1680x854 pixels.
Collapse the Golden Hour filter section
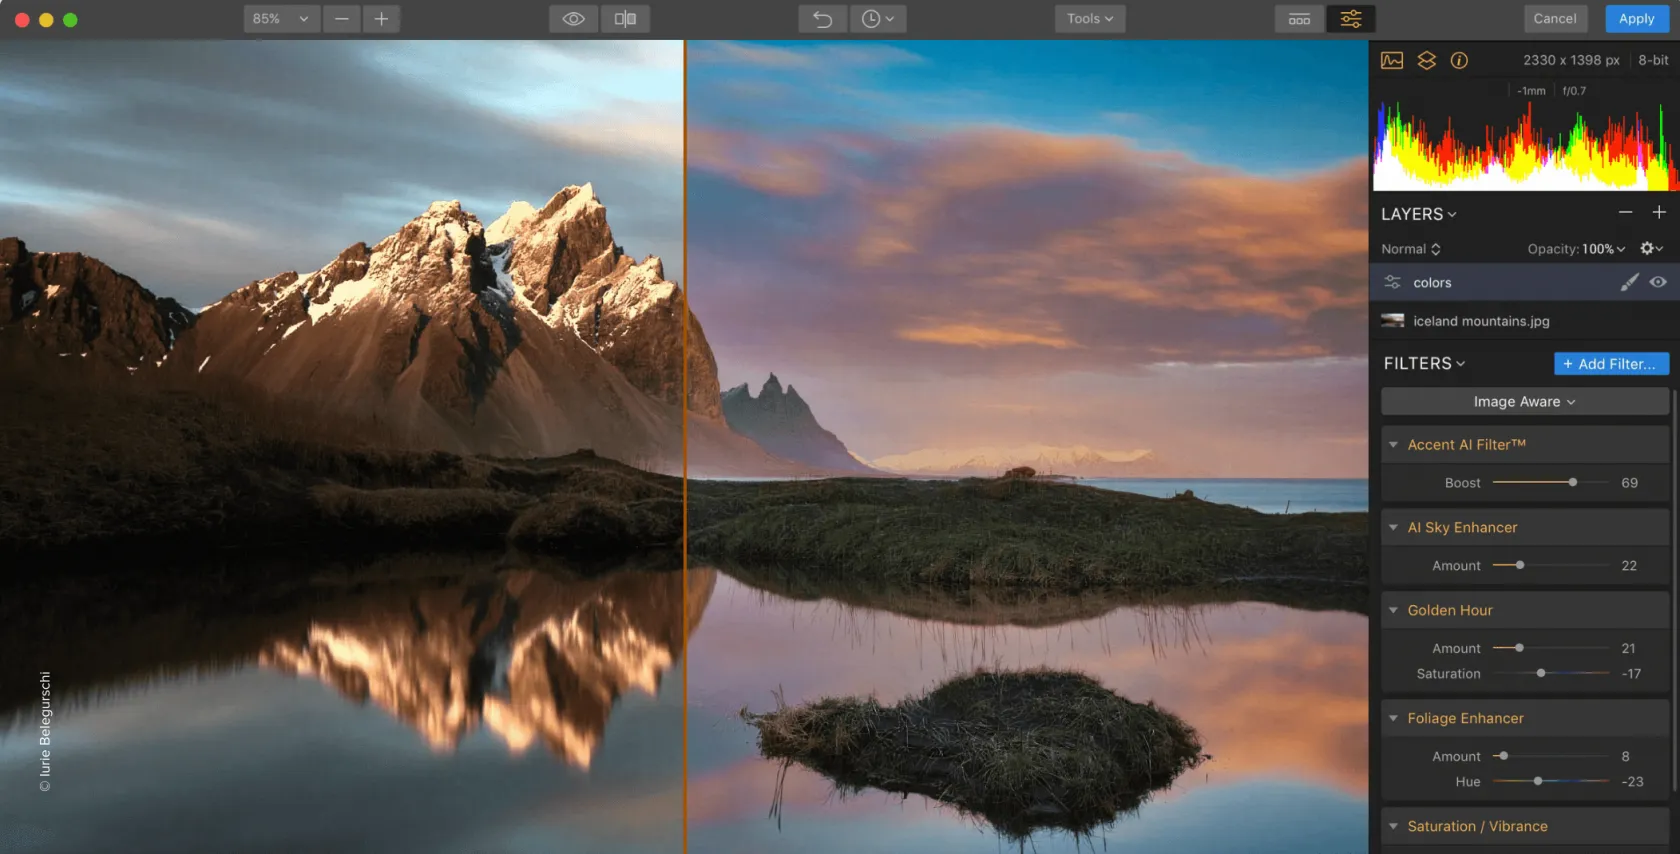pos(1393,610)
